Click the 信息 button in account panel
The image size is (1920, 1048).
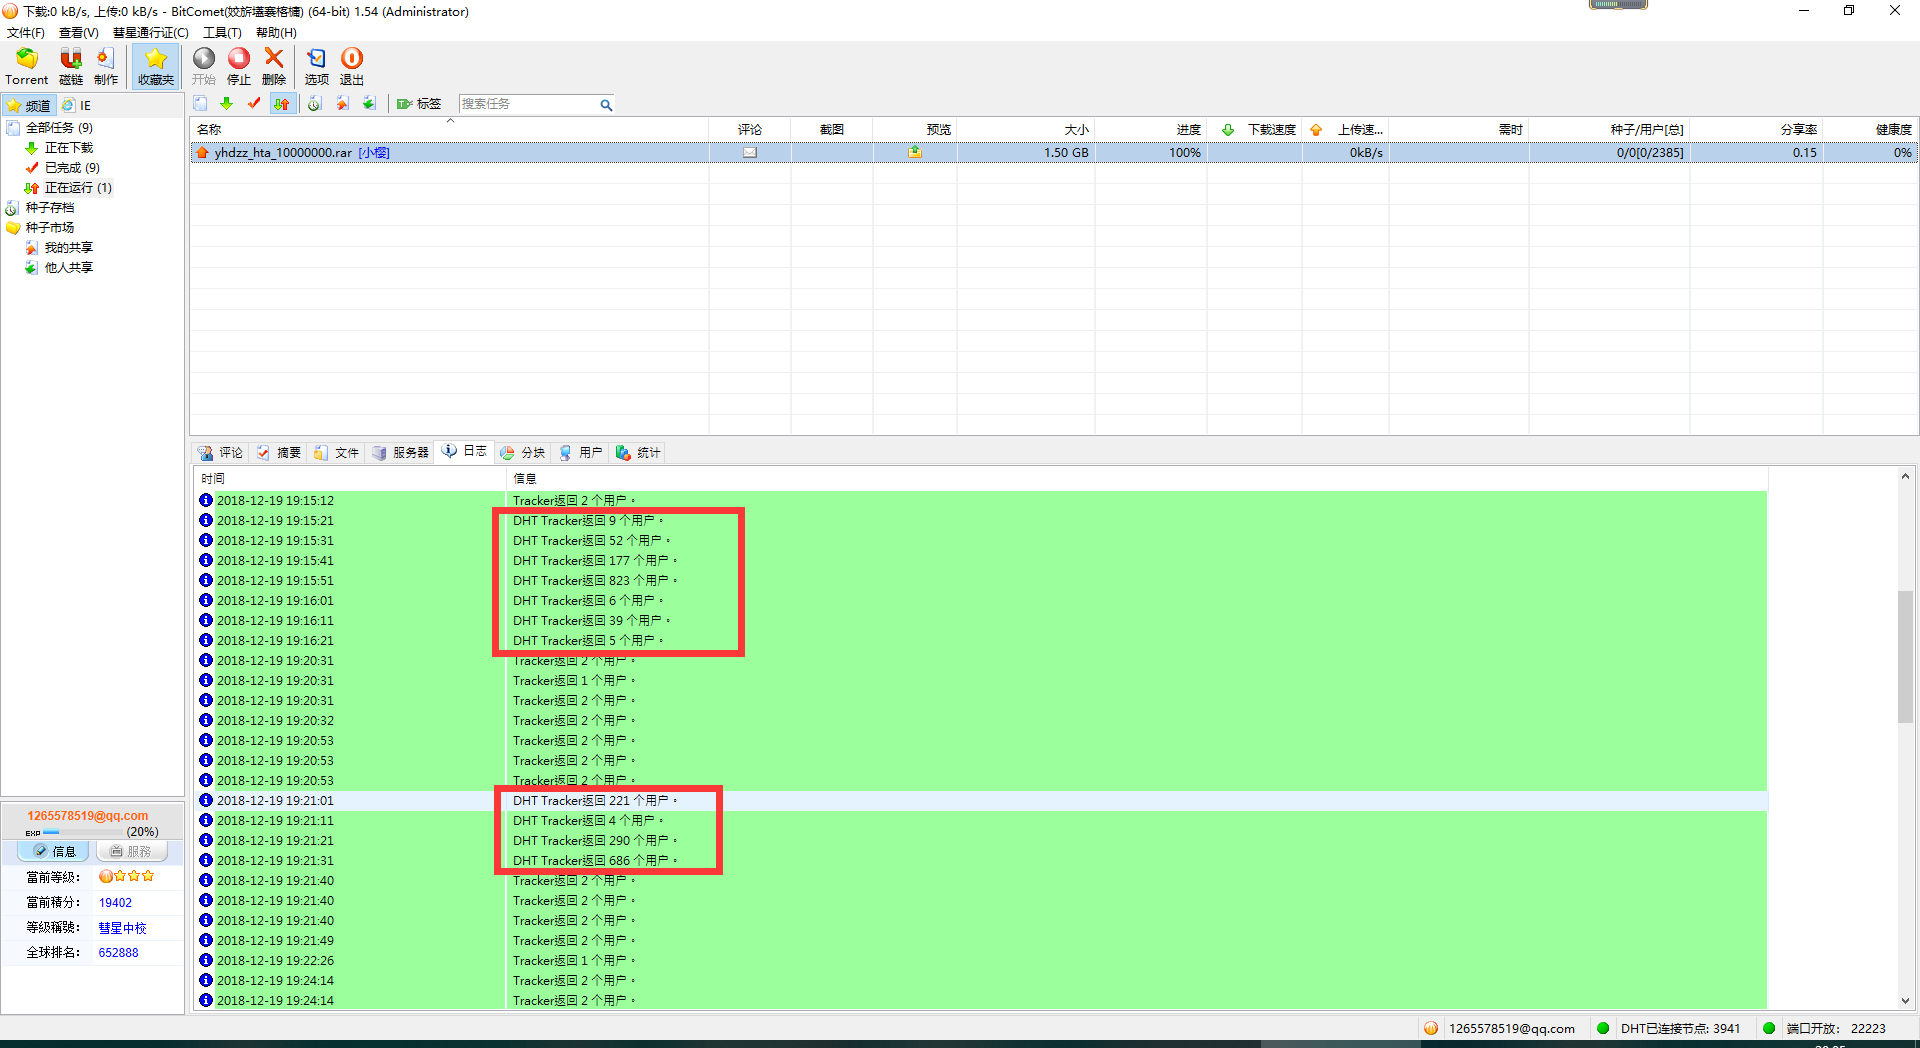[x=54, y=851]
